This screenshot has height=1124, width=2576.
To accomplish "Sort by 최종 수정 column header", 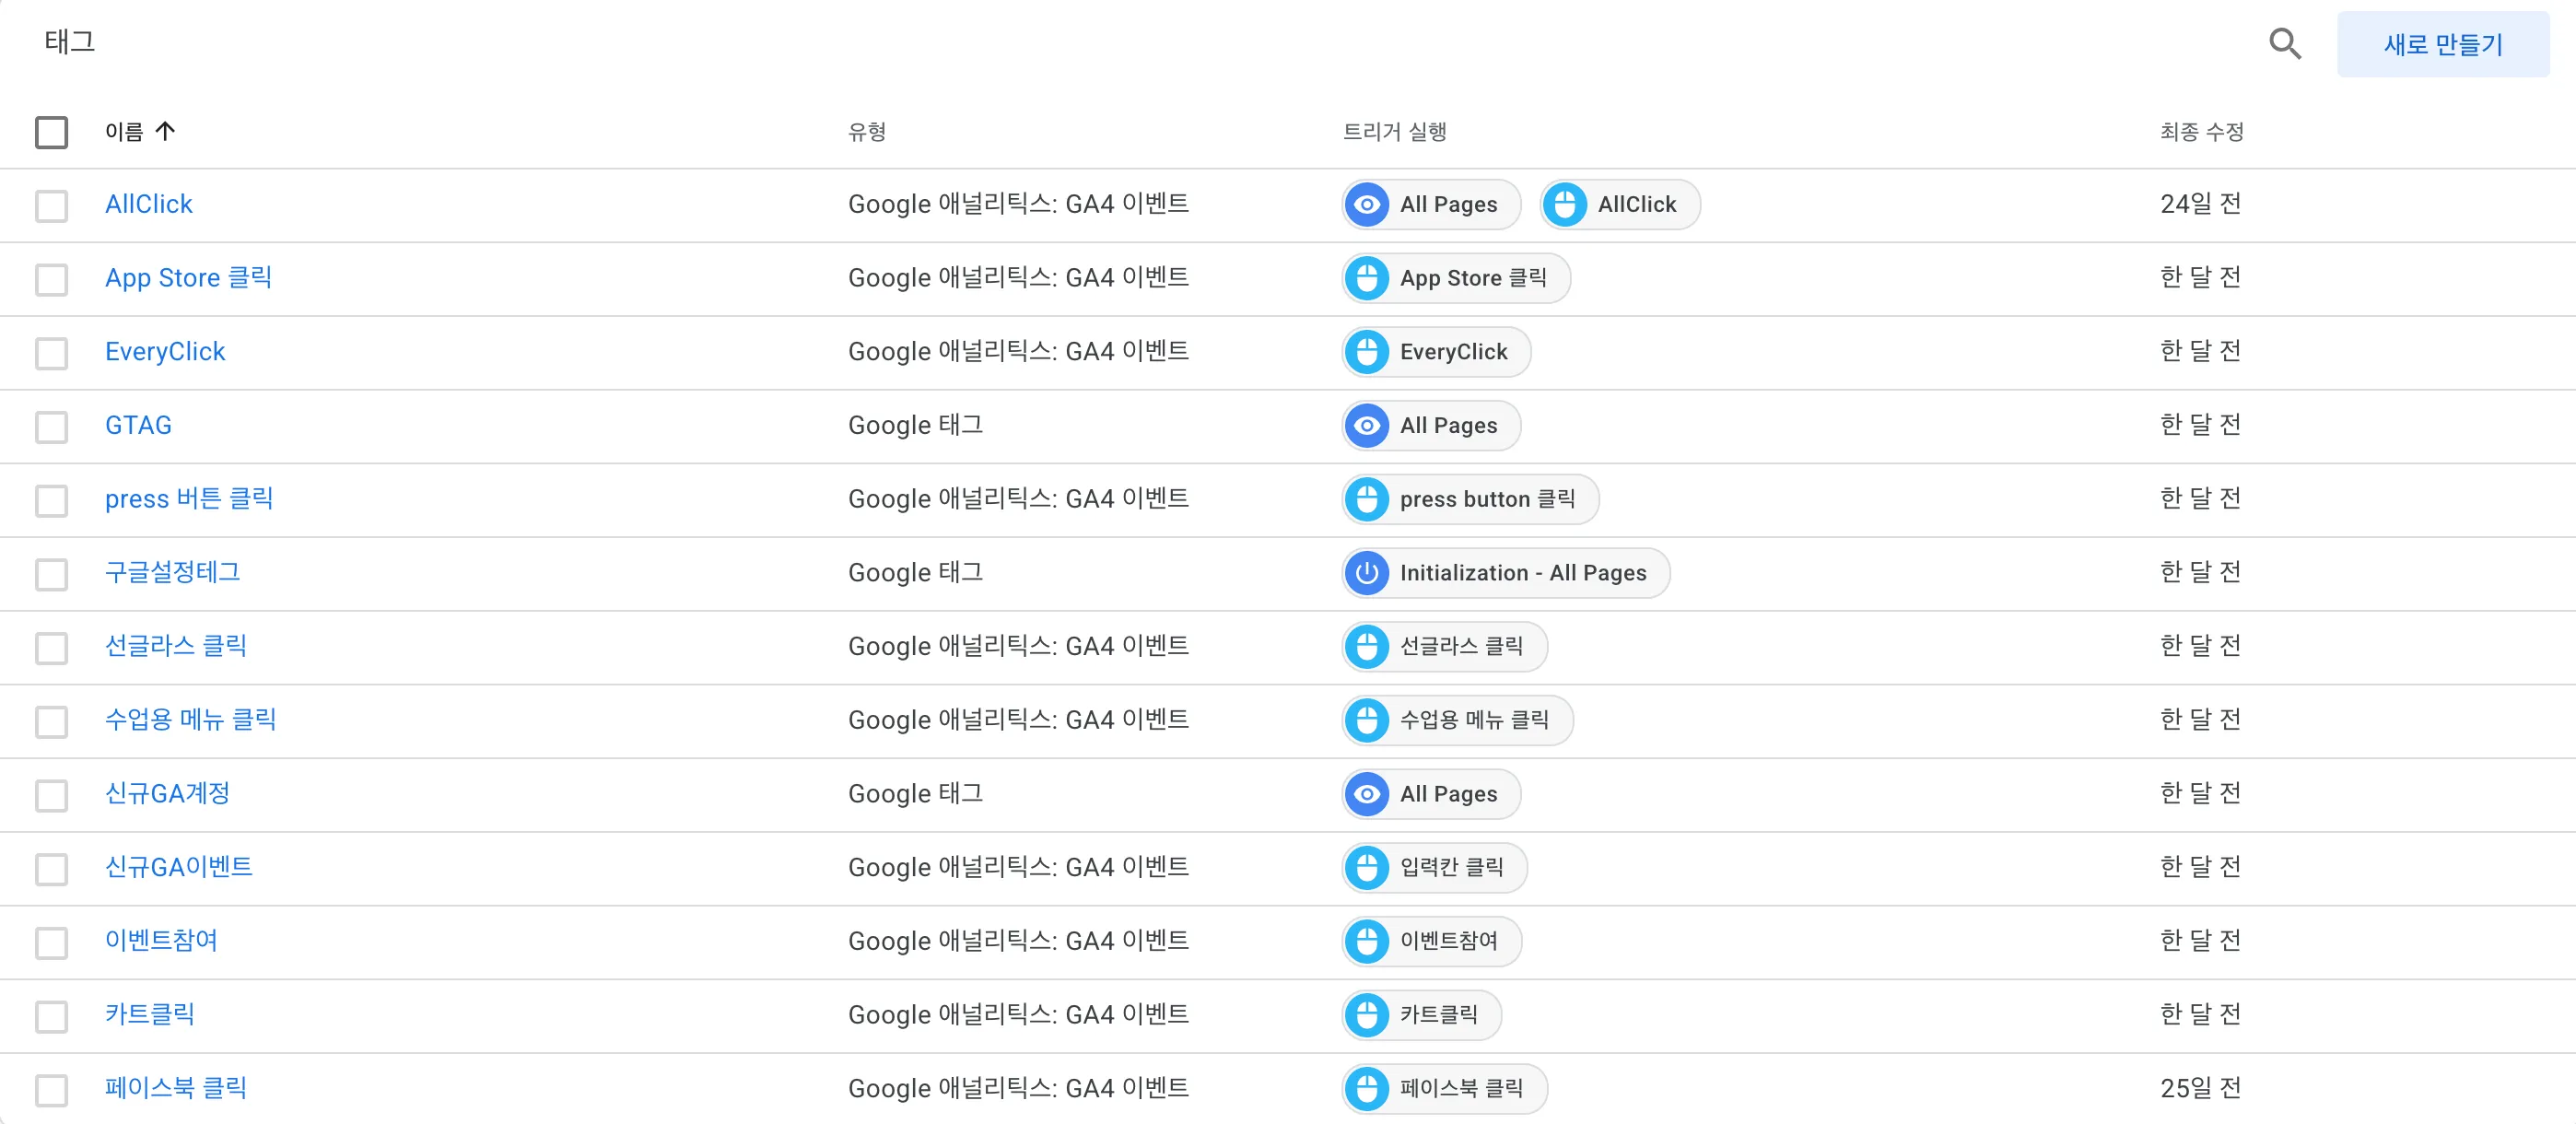I will point(2201,131).
